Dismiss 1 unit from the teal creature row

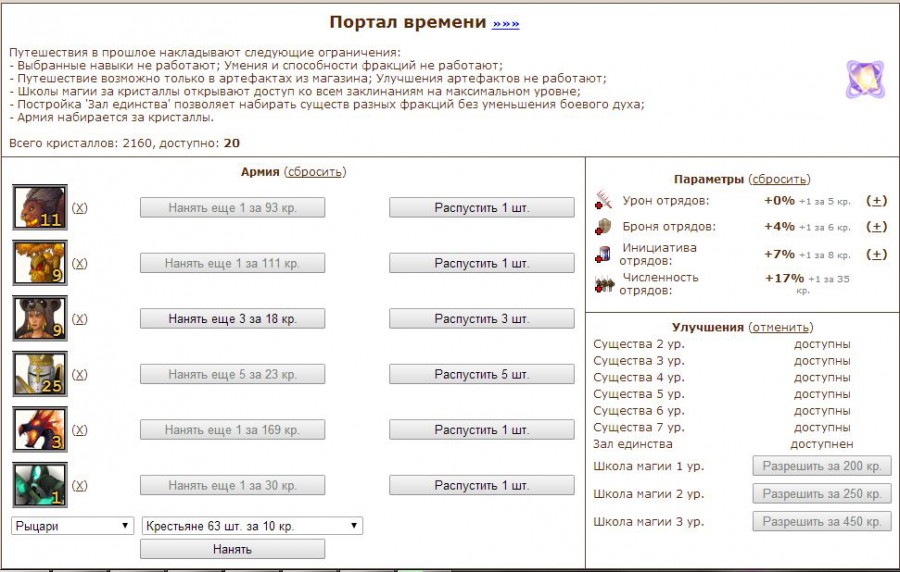482,486
